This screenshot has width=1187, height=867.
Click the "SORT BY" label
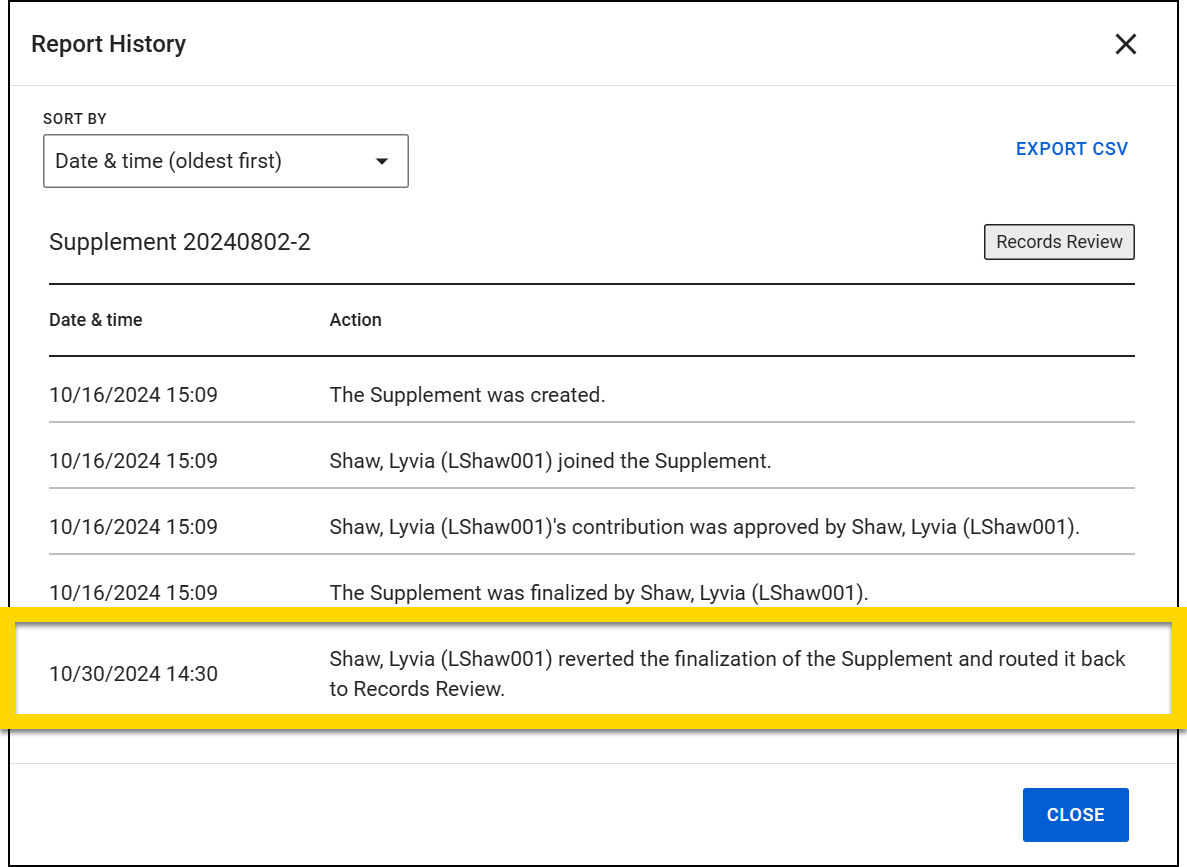click(75, 119)
